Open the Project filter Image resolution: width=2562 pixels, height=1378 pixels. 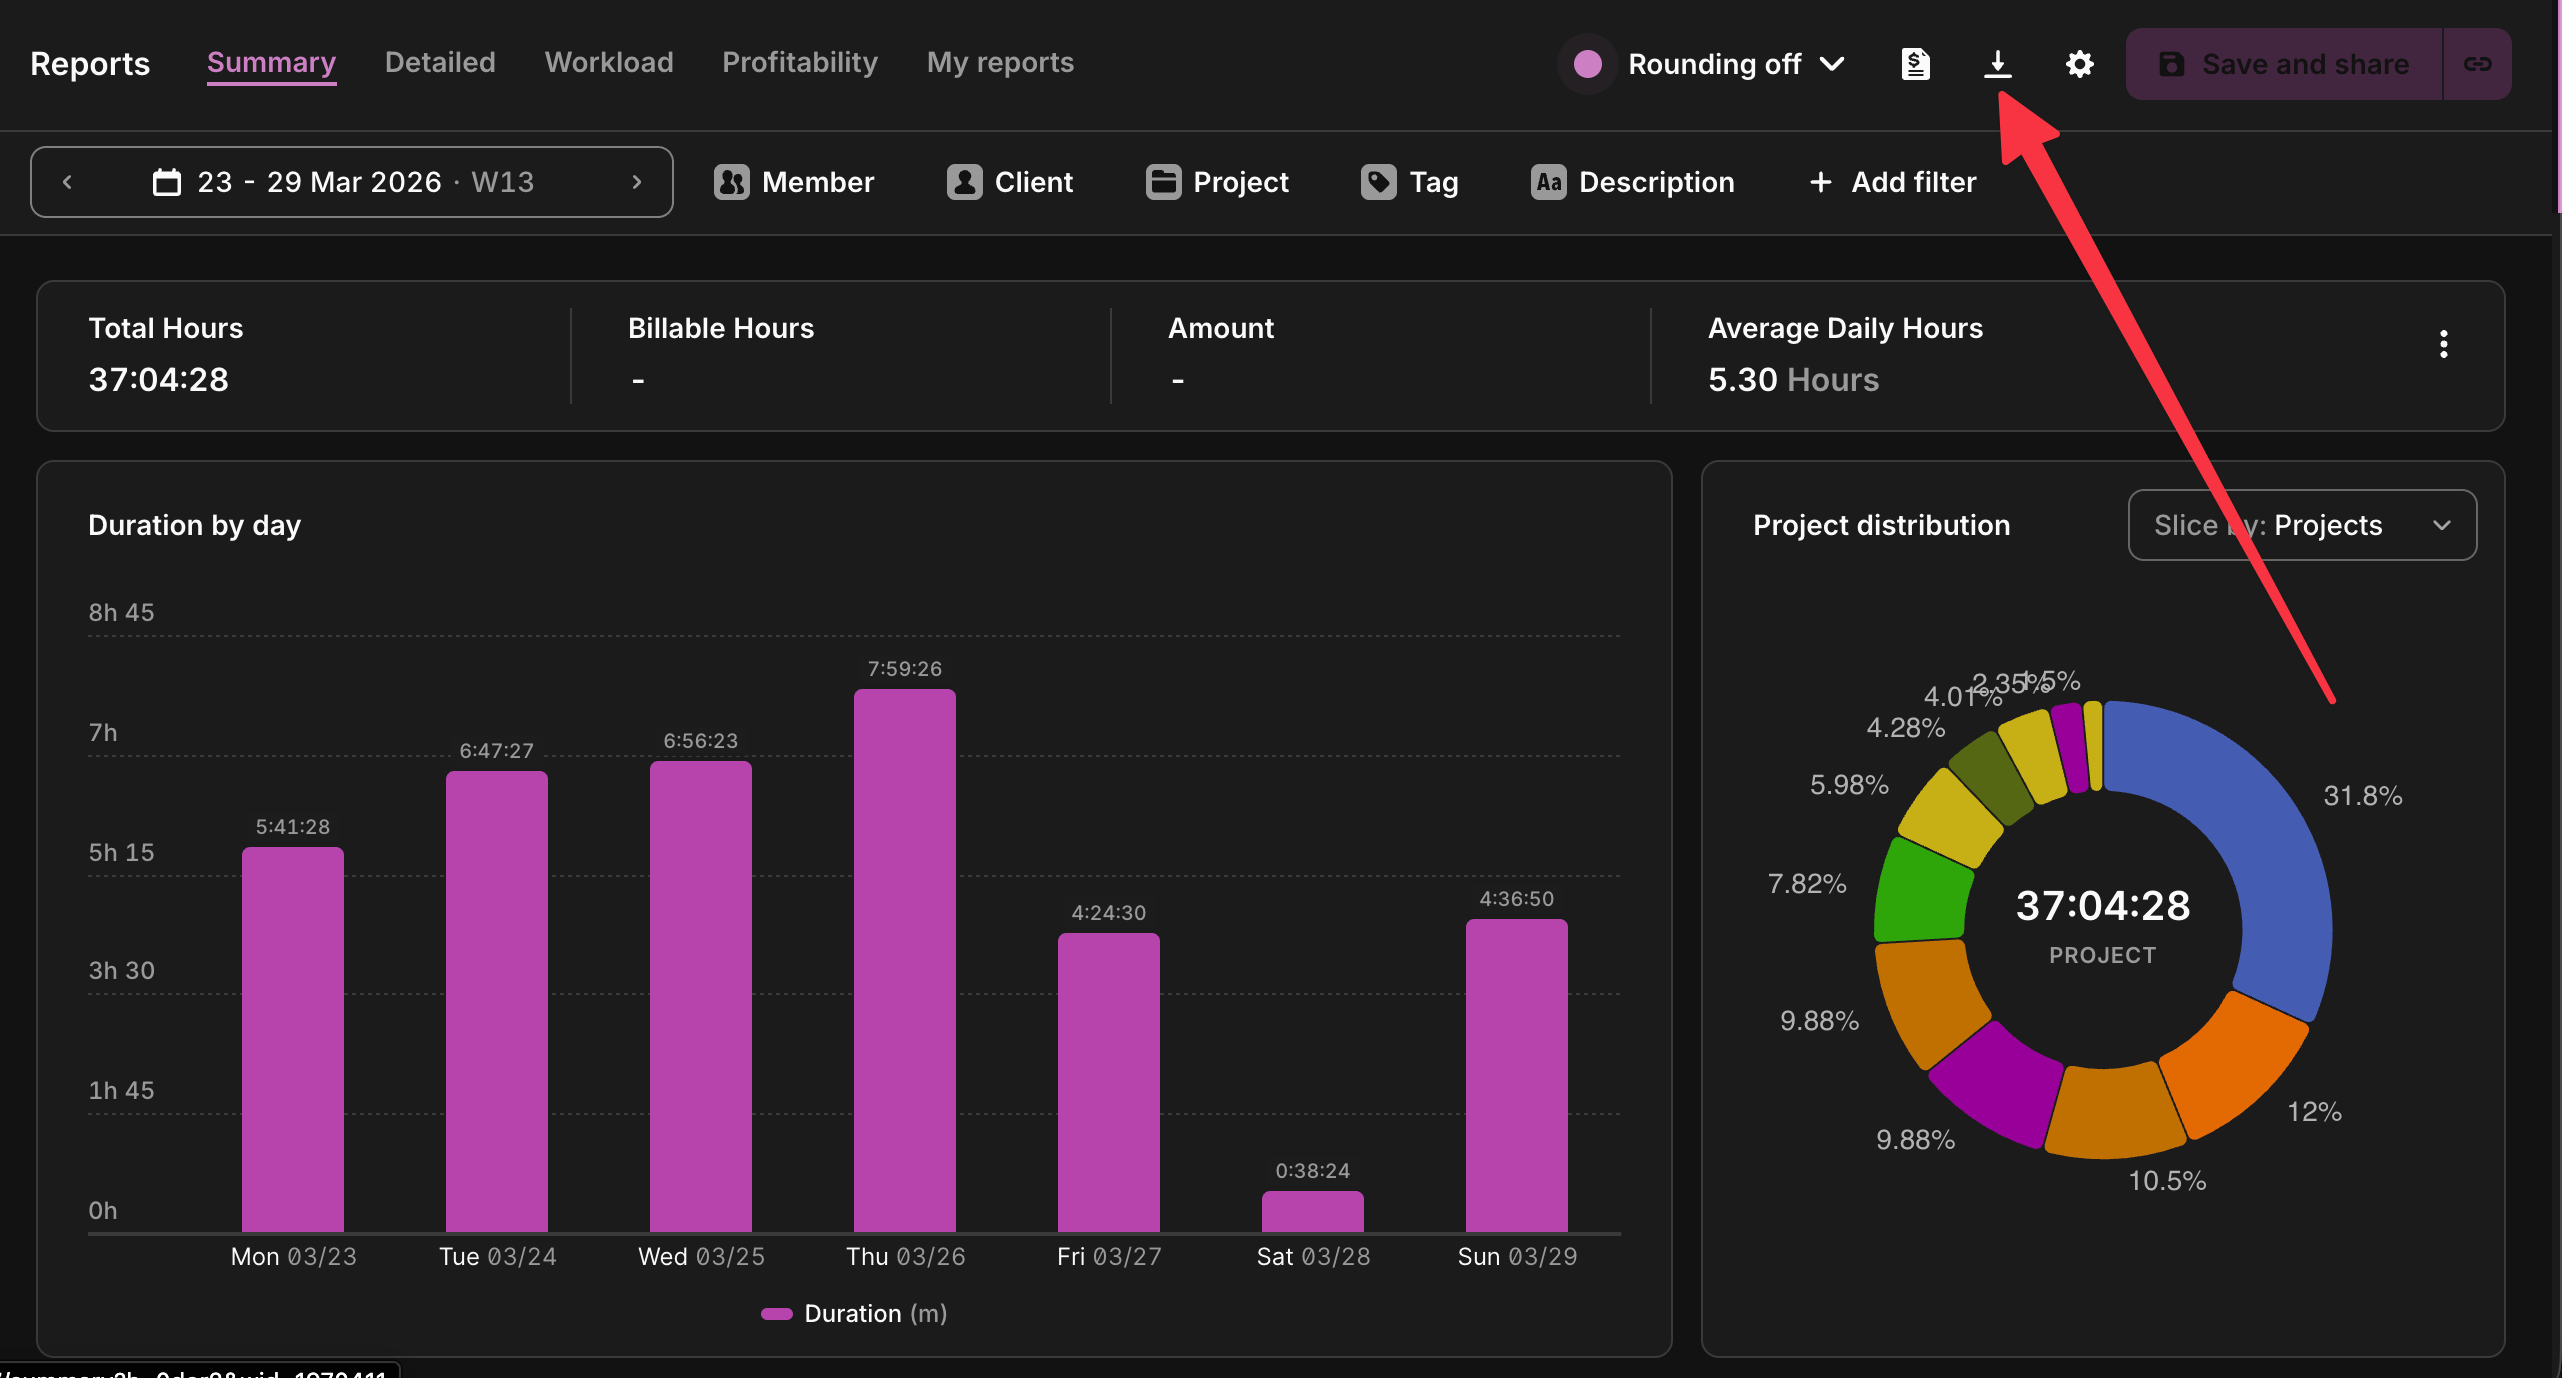click(1217, 182)
